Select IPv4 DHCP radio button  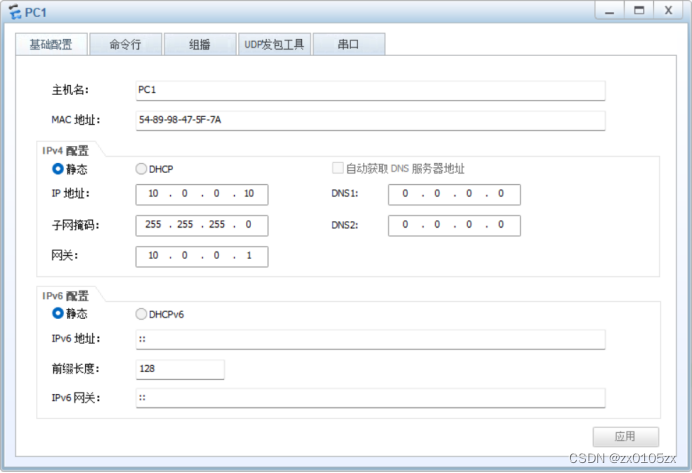(141, 169)
